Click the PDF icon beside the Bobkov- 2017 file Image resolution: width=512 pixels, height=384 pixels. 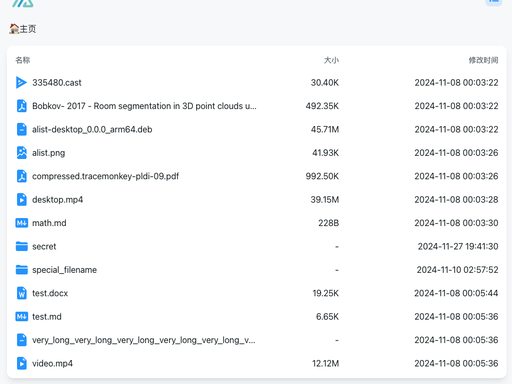(22, 106)
